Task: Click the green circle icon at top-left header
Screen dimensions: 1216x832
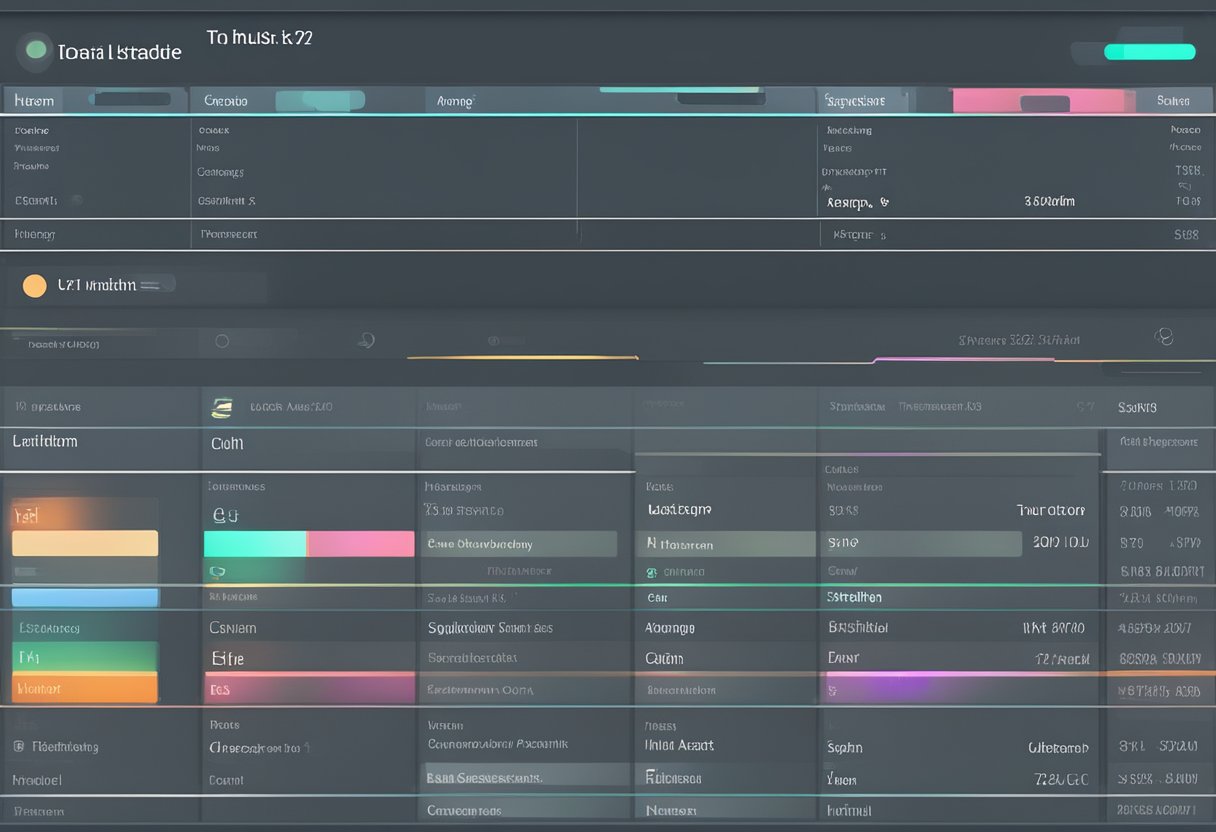Action: click(x=36, y=49)
